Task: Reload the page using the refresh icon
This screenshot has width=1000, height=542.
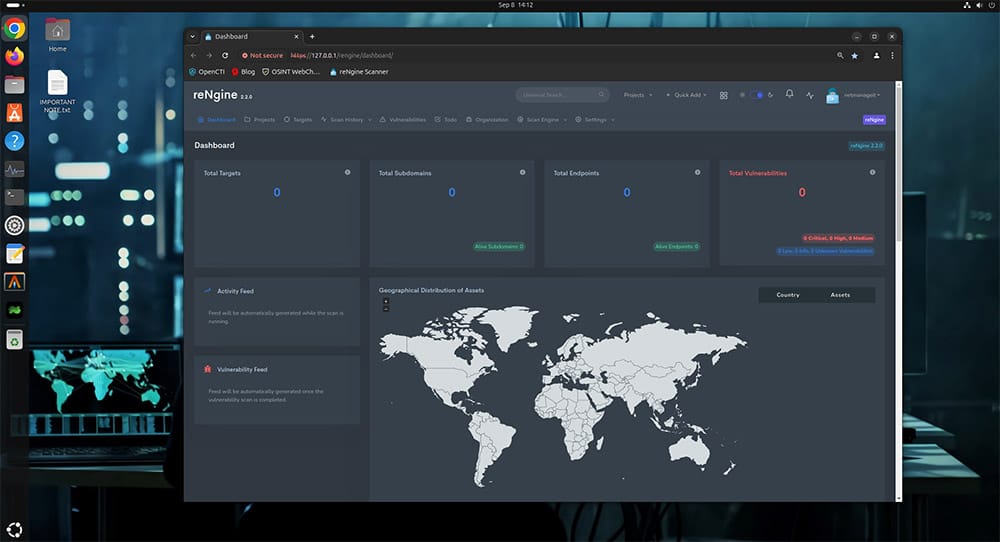Action: [225, 56]
